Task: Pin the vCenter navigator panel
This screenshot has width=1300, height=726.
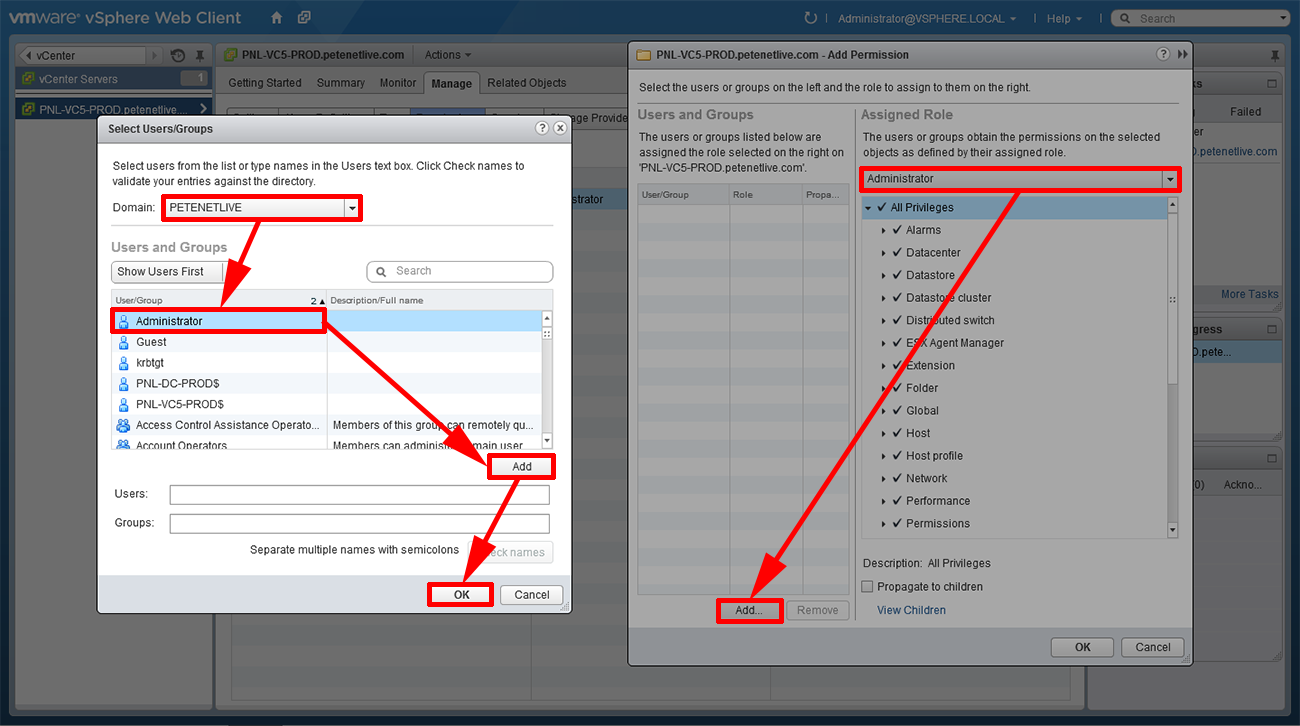Action: point(200,55)
